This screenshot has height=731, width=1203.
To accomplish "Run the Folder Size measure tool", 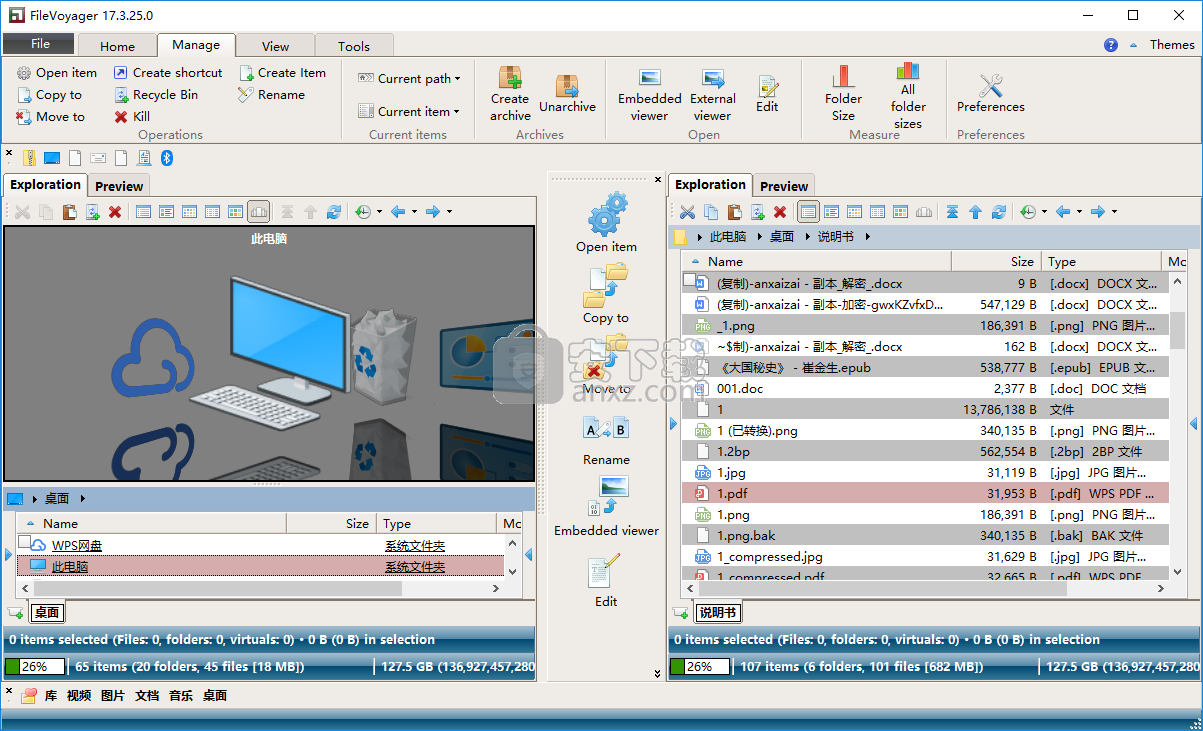I will [843, 77].
